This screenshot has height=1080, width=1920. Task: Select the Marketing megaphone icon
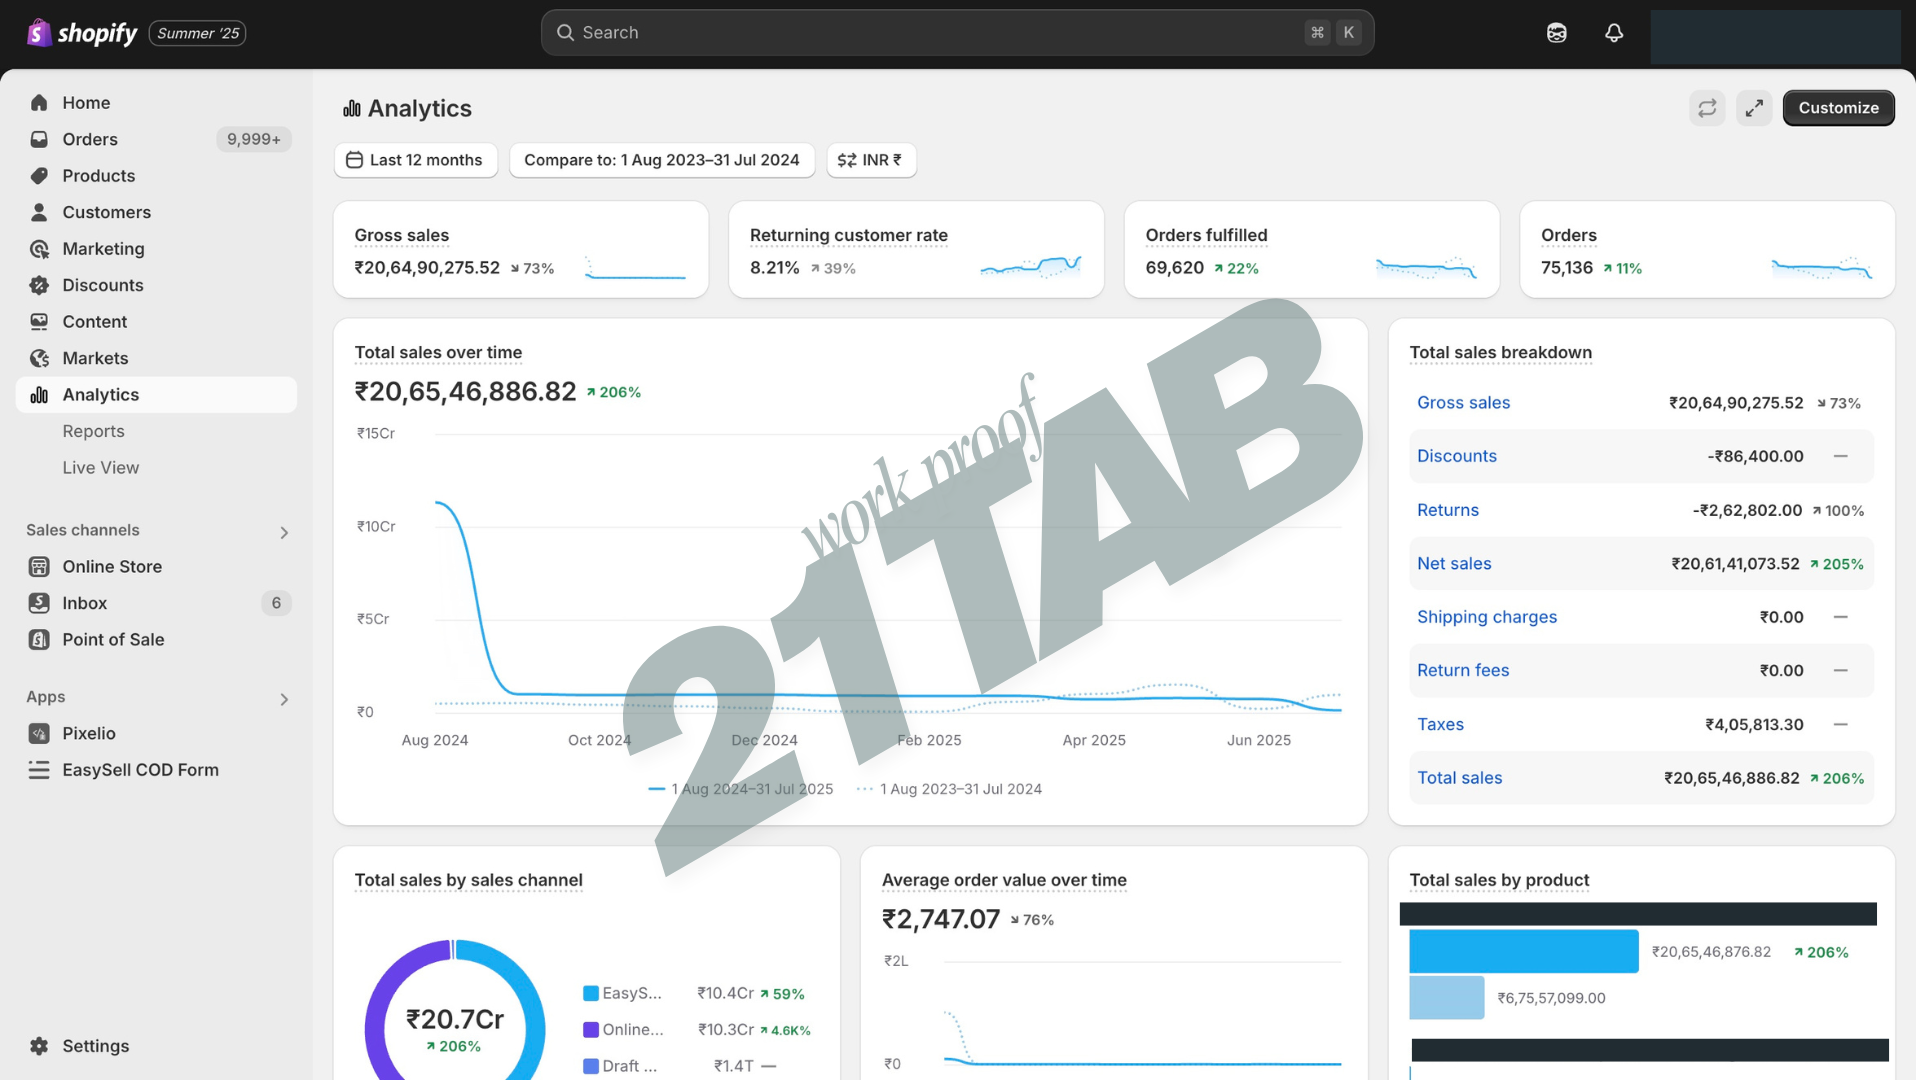pyautogui.click(x=38, y=248)
